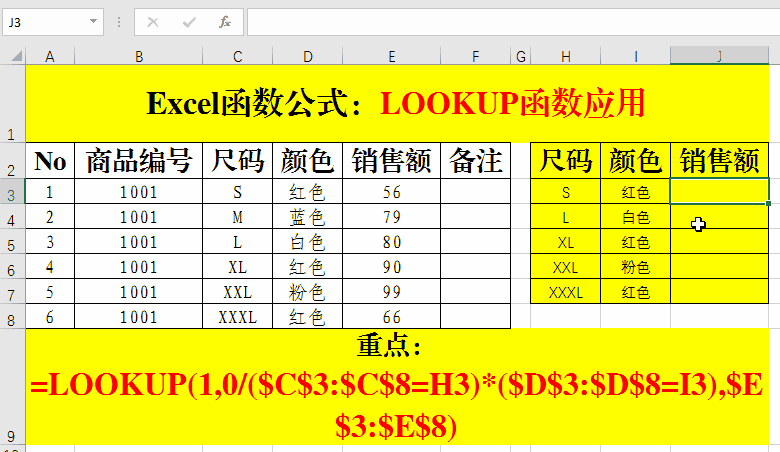Select row 8 header

click(x=12, y=316)
